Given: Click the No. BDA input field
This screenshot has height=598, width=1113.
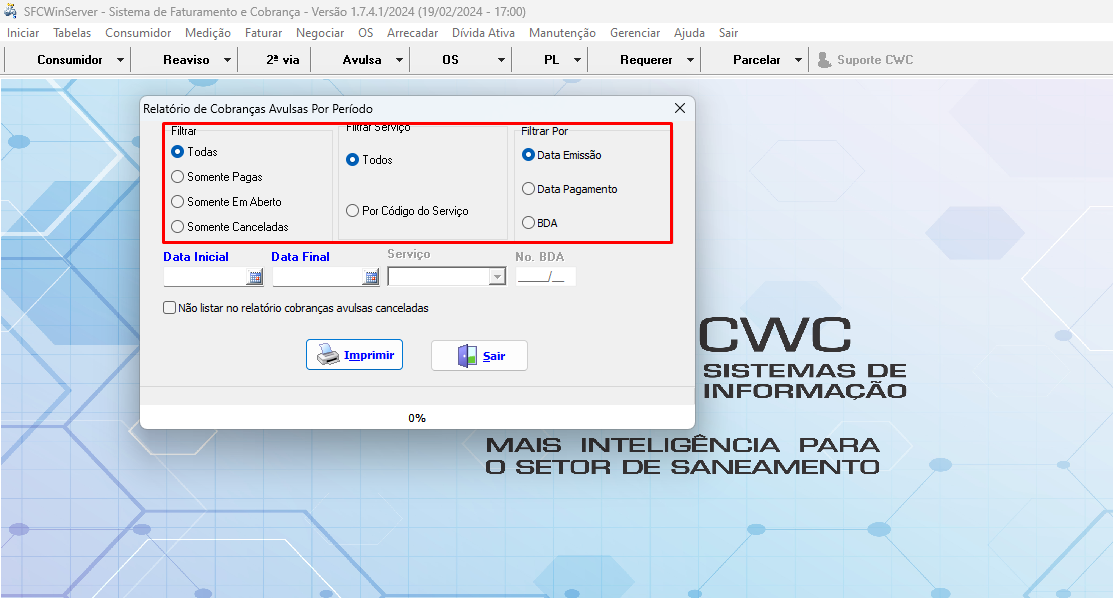Looking at the screenshot, I should click(x=545, y=277).
